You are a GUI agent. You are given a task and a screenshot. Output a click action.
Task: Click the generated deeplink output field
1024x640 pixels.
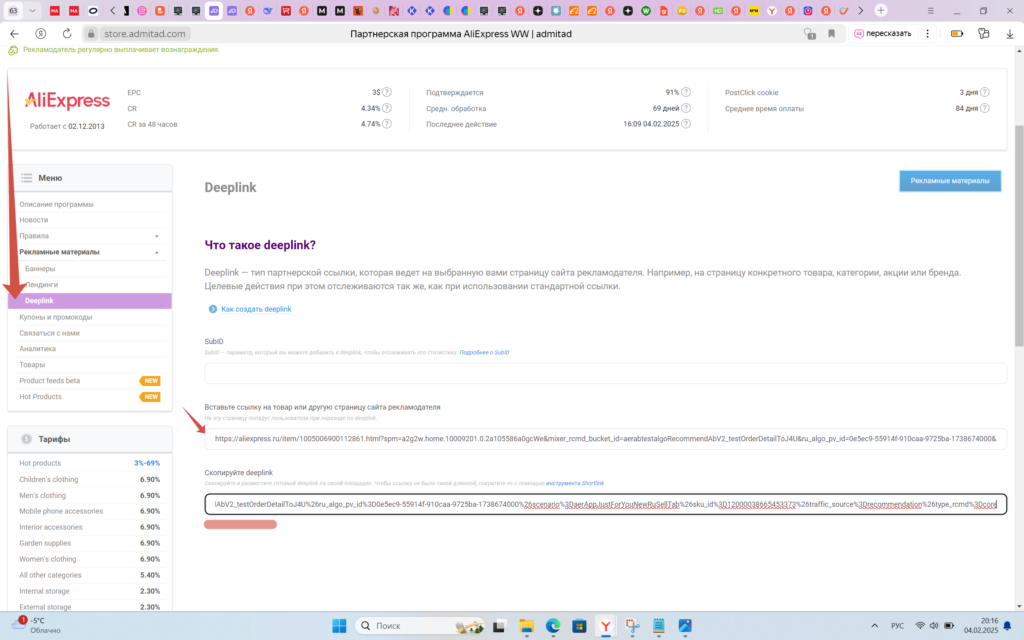[605, 504]
